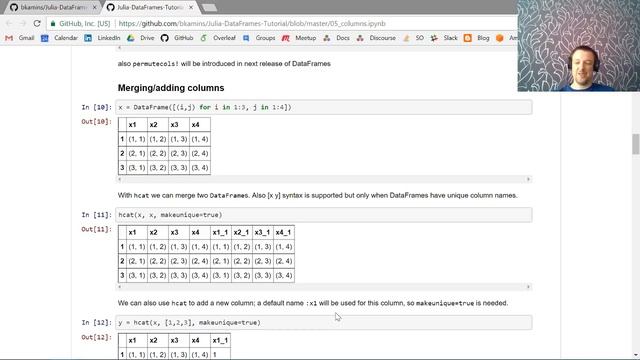Click the x1_1 header in Out[11] table
The image size is (640, 360).
[x=220, y=232]
